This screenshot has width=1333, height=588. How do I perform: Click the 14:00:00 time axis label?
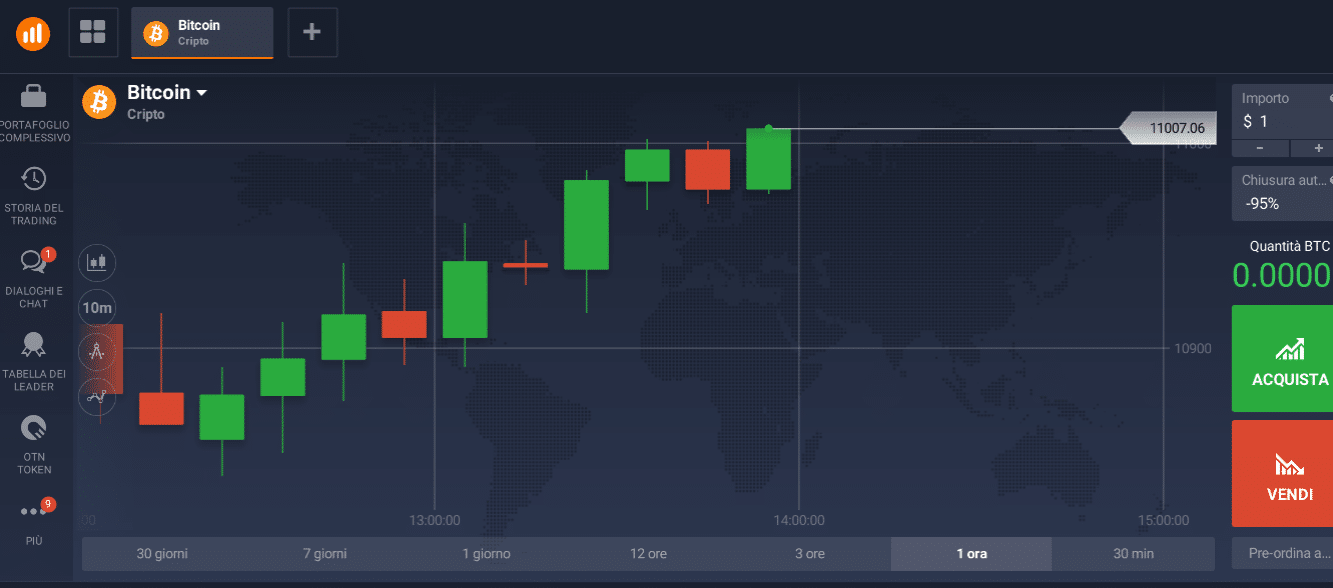click(799, 520)
